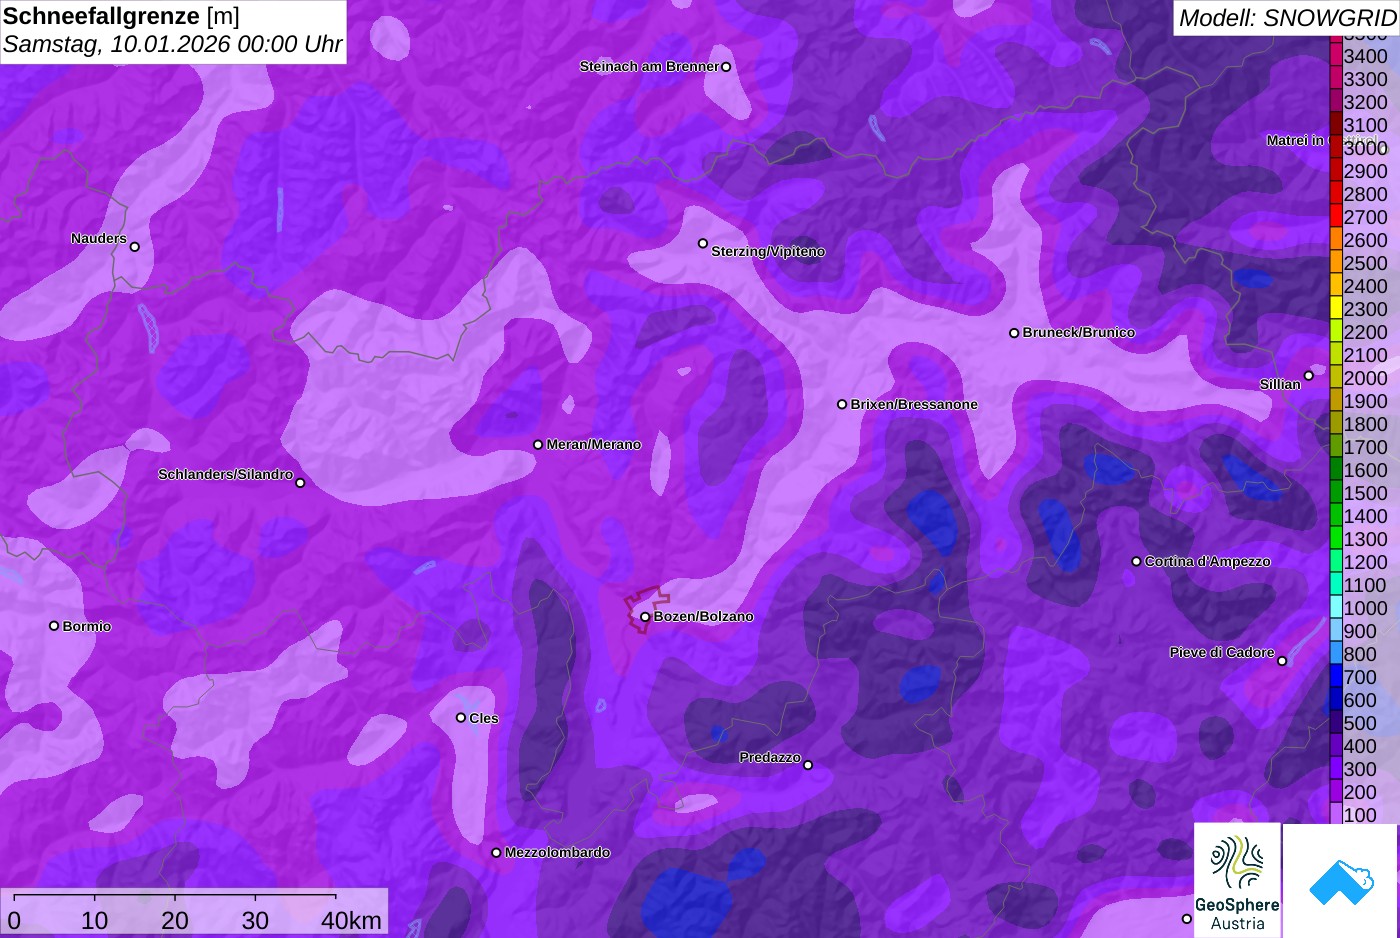Click the Bormio marker dot
The width and height of the screenshot is (1400, 938).
click(x=54, y=626)
